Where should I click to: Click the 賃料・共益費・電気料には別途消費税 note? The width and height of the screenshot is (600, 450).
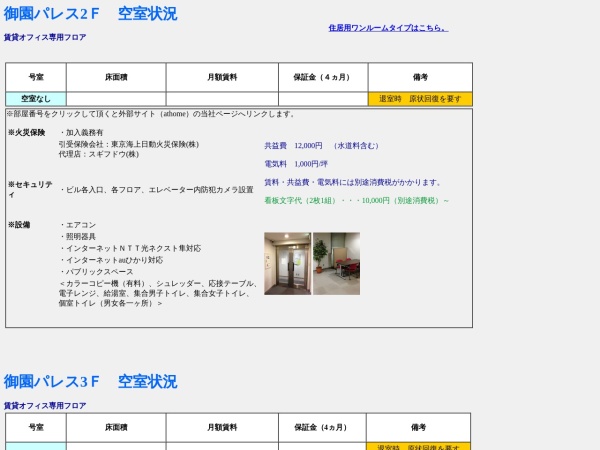pos(352,183)
